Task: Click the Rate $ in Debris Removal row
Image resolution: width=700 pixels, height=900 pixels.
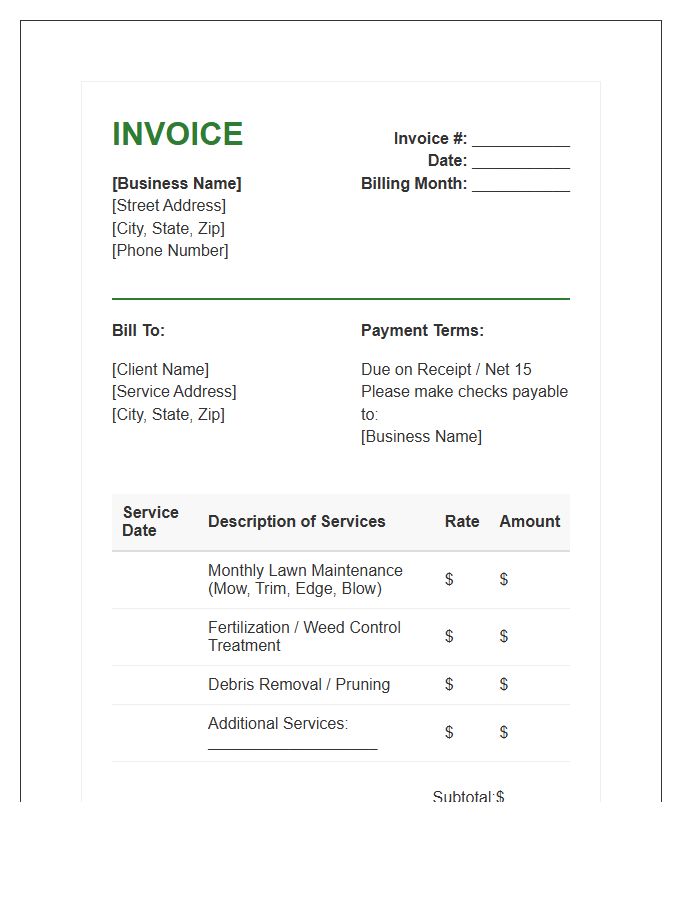Action: pyautogui.click(x=449, y=684)
